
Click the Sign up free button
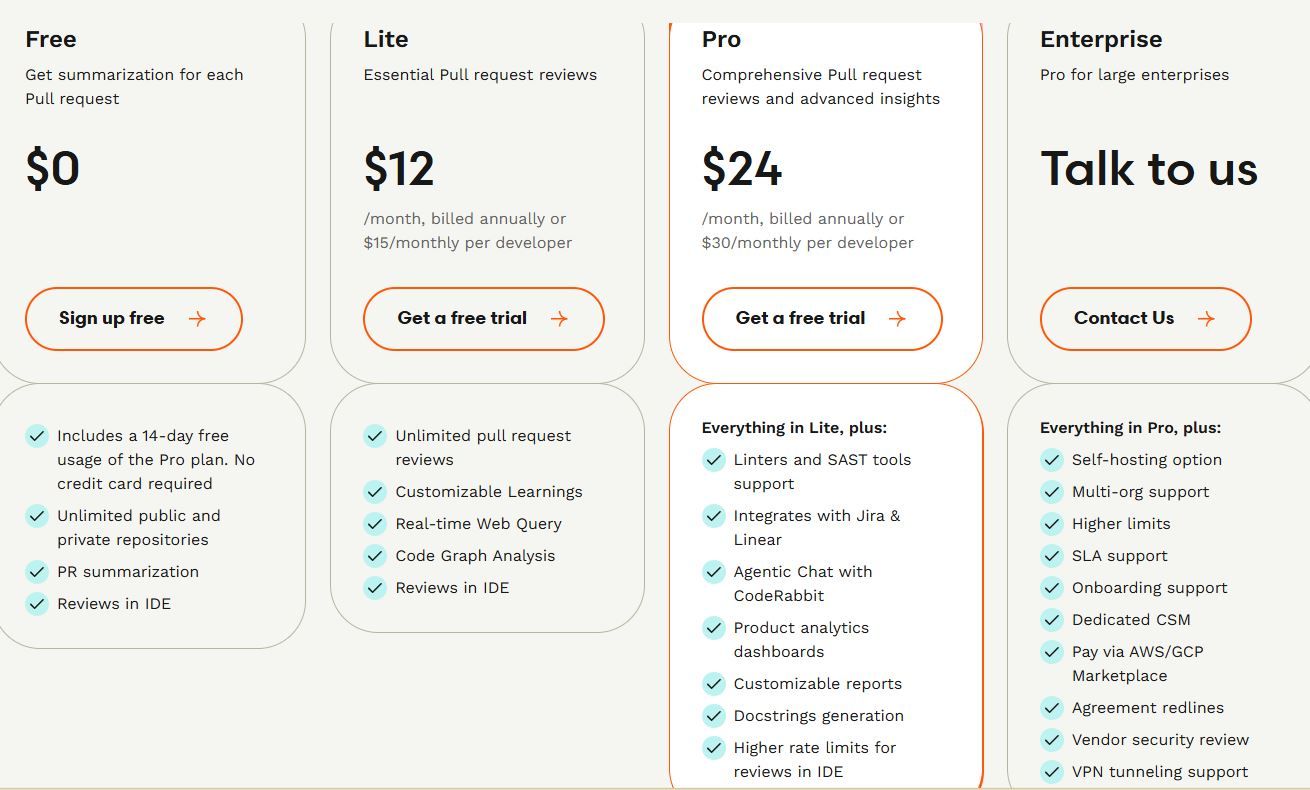pyautogui.click(x=134, y=319)
